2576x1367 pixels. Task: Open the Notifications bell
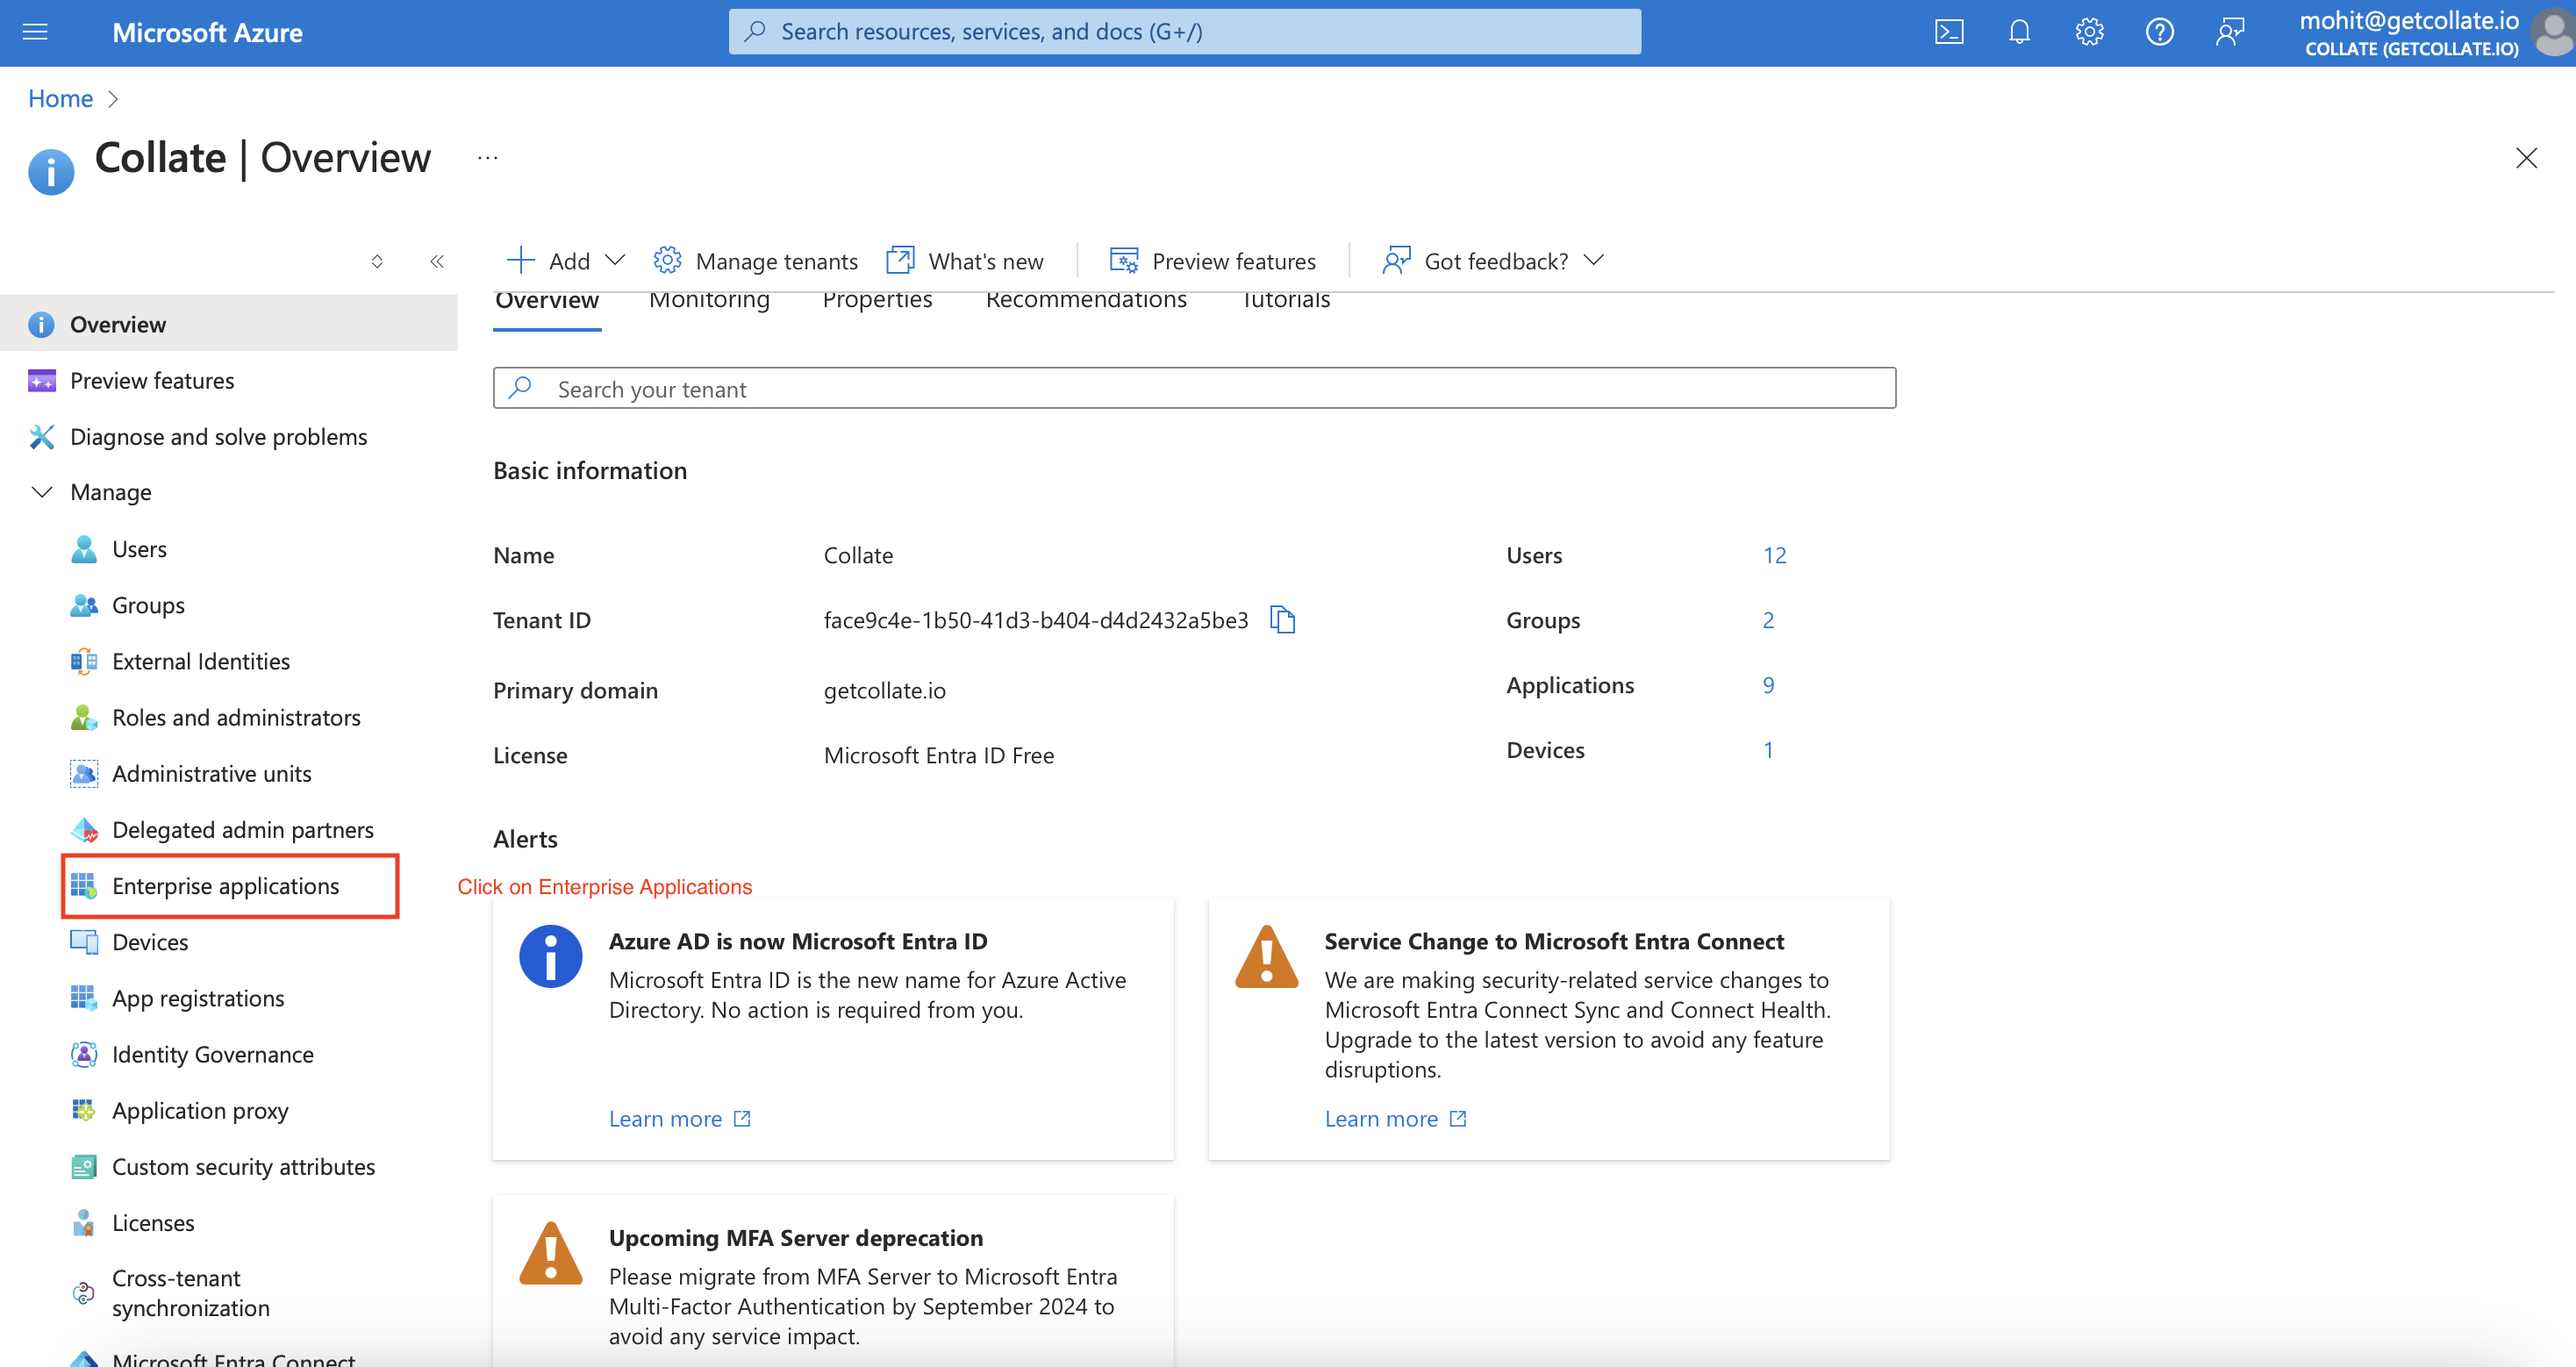2019,31
